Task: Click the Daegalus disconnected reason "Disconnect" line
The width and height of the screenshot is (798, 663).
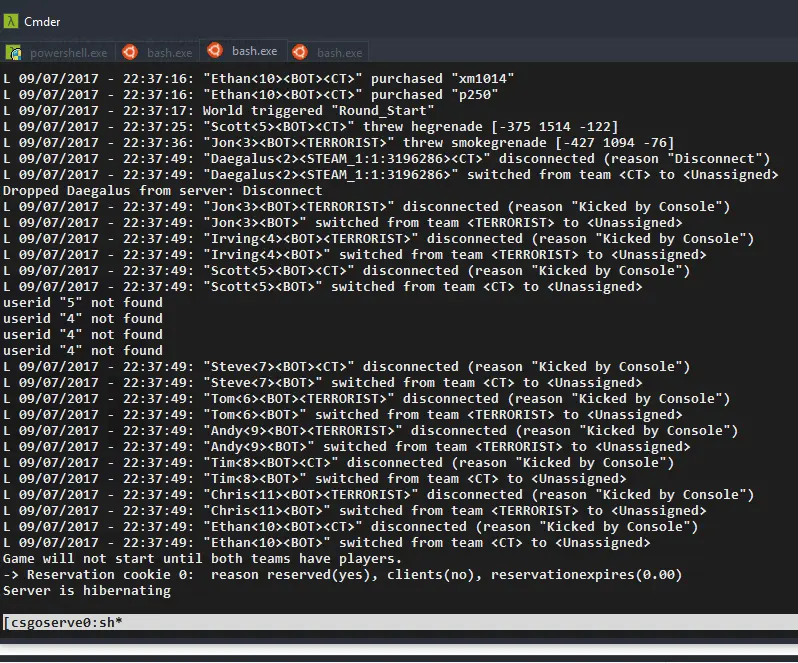Action: point(387,159)
